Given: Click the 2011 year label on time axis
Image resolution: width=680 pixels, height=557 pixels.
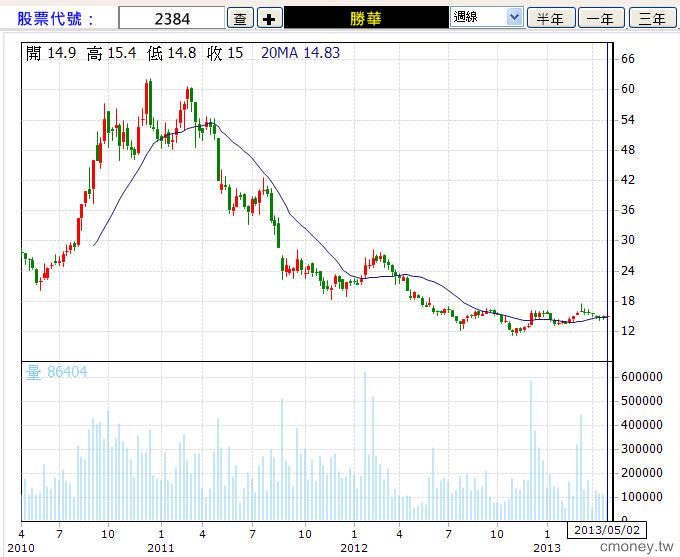Looking at the screenshot, I should tap(160, 548).
